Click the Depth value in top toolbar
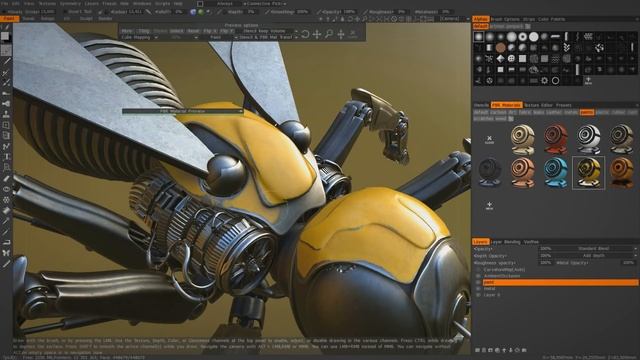Screen dimensions: 640x360 252,12
